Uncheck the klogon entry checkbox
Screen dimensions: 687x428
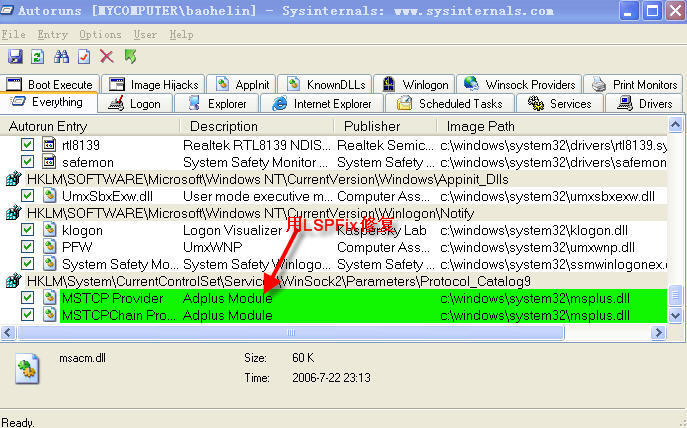(27, 230)
